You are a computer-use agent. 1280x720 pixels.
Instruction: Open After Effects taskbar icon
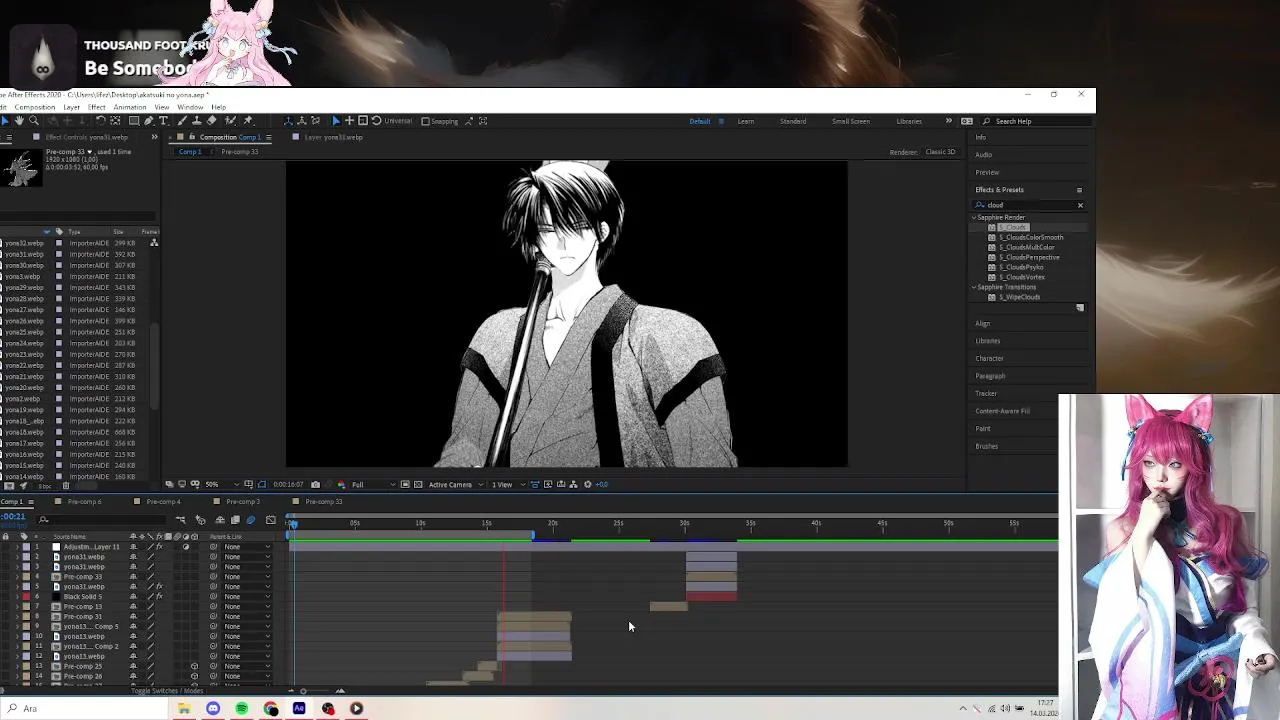pyautogui.click(x=299, y=708)
